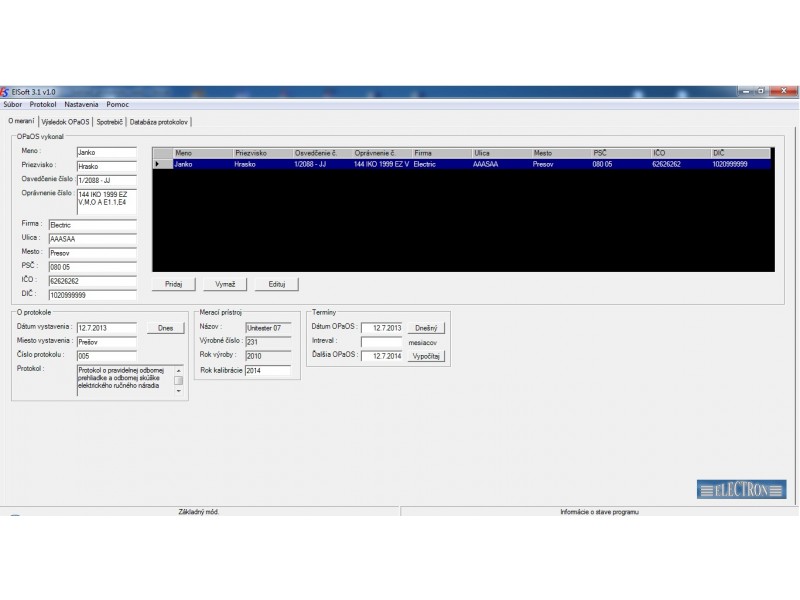Click the row selector arrow for Janko

tap(163, 164)
